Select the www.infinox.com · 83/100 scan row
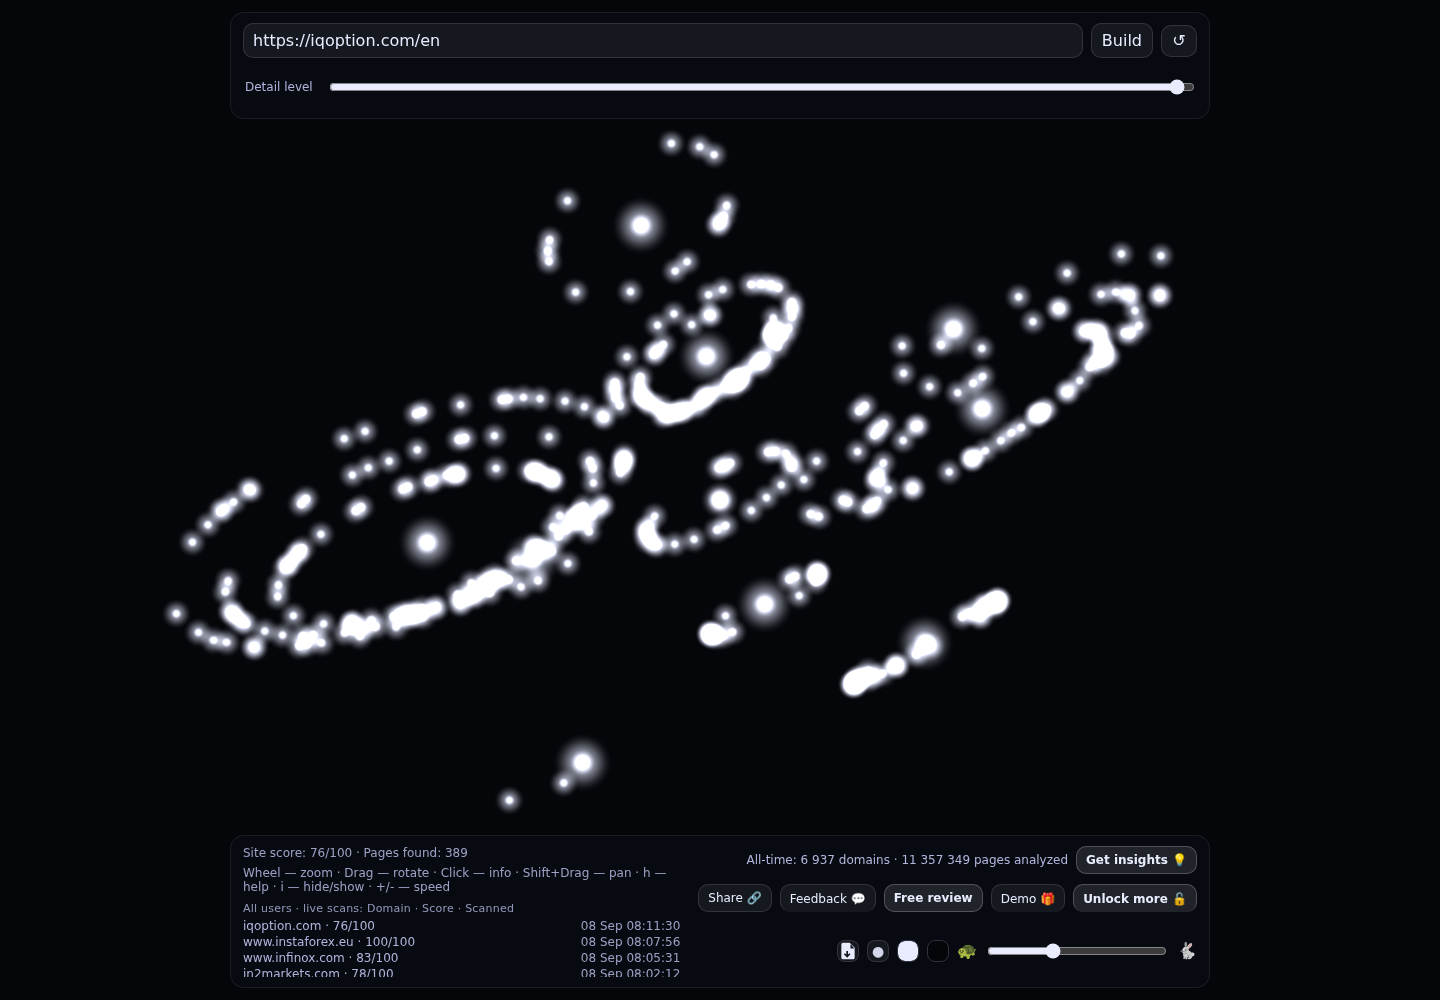This screenshot has width=1440, height=1000. pyautogui.click(x=461, y=958)
